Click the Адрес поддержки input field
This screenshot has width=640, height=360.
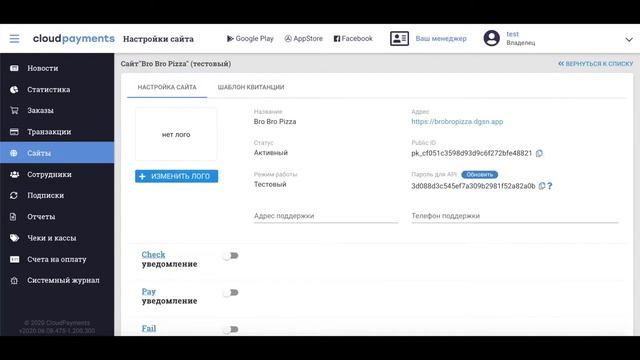[x=326, y=216]
